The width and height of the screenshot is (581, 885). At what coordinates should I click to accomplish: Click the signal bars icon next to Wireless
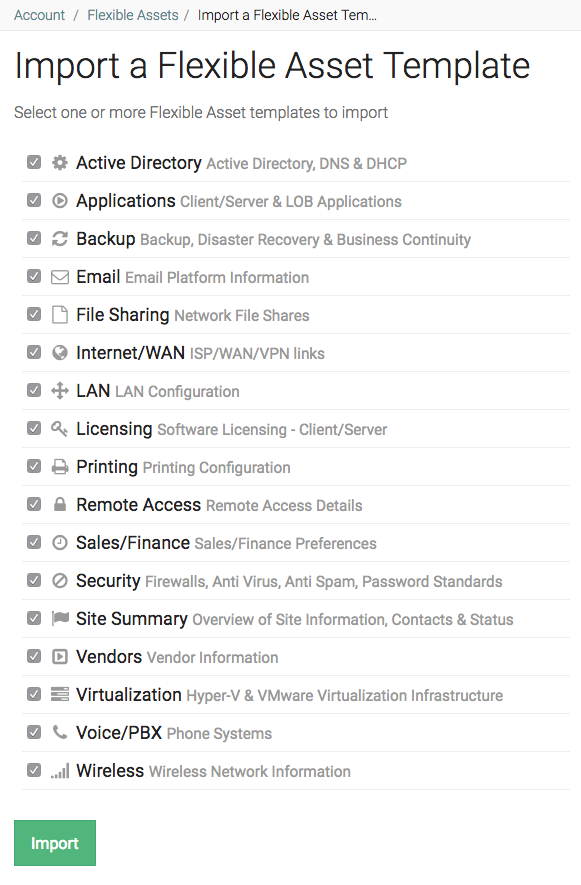pos(60,770)
